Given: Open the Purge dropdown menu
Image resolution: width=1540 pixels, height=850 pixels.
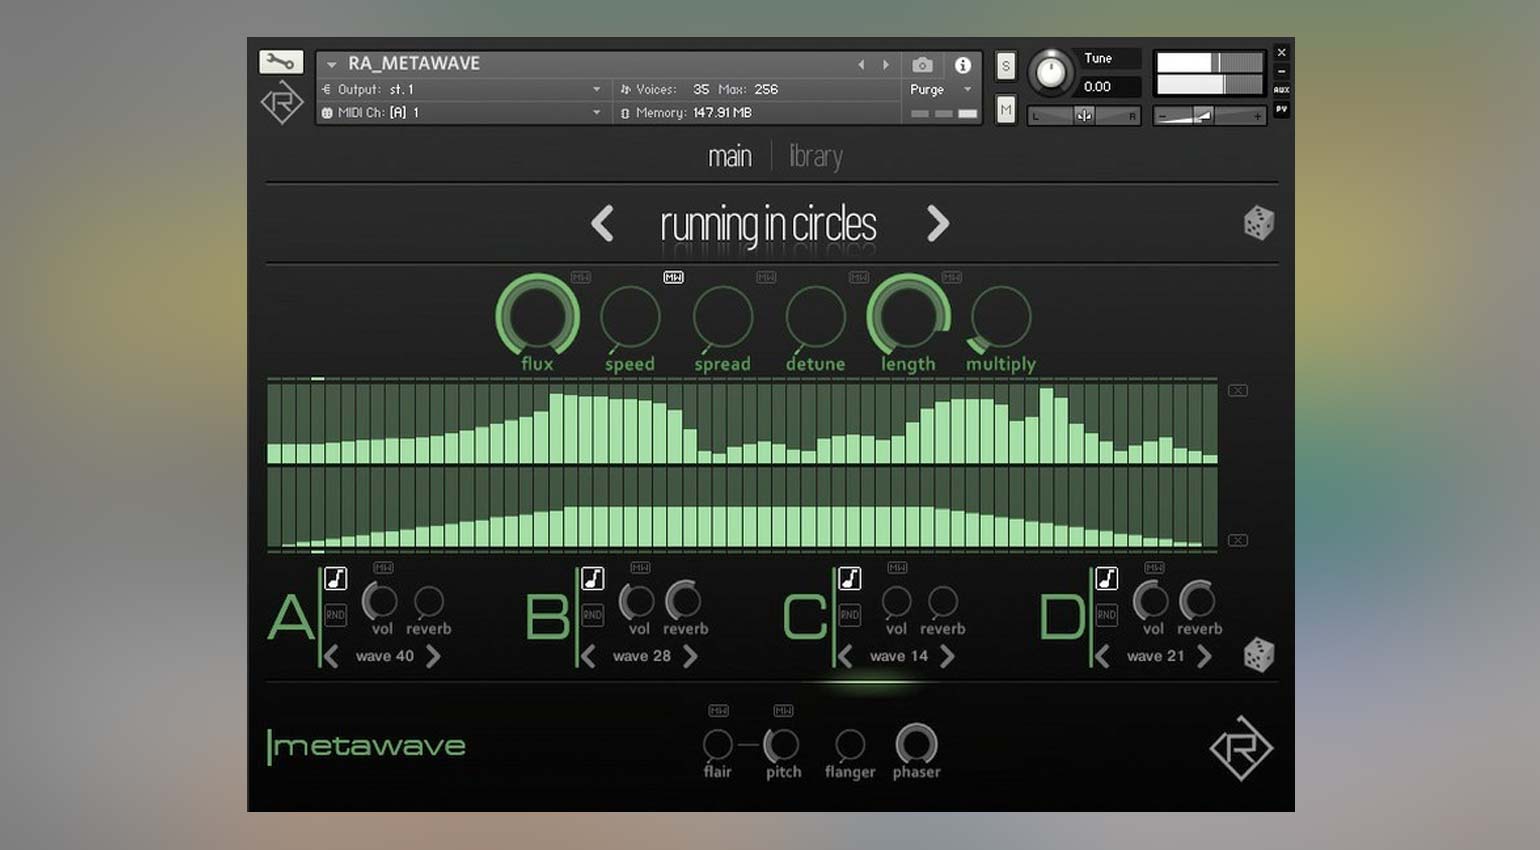Looking at the screenshot, I should [941, 89].
